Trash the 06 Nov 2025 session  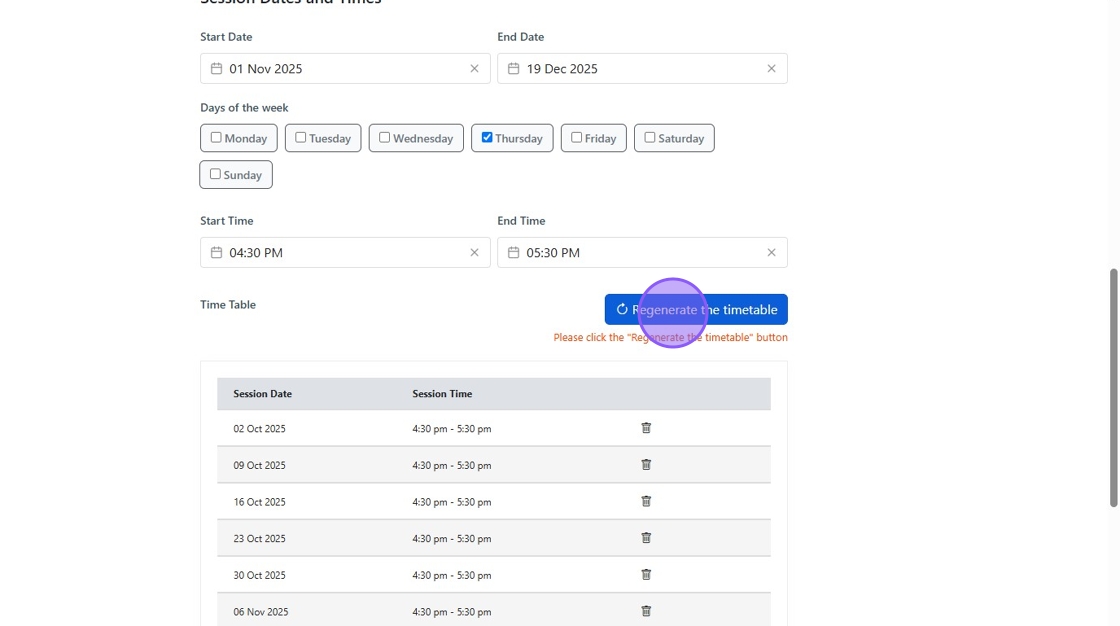click(x=646, y=611)
